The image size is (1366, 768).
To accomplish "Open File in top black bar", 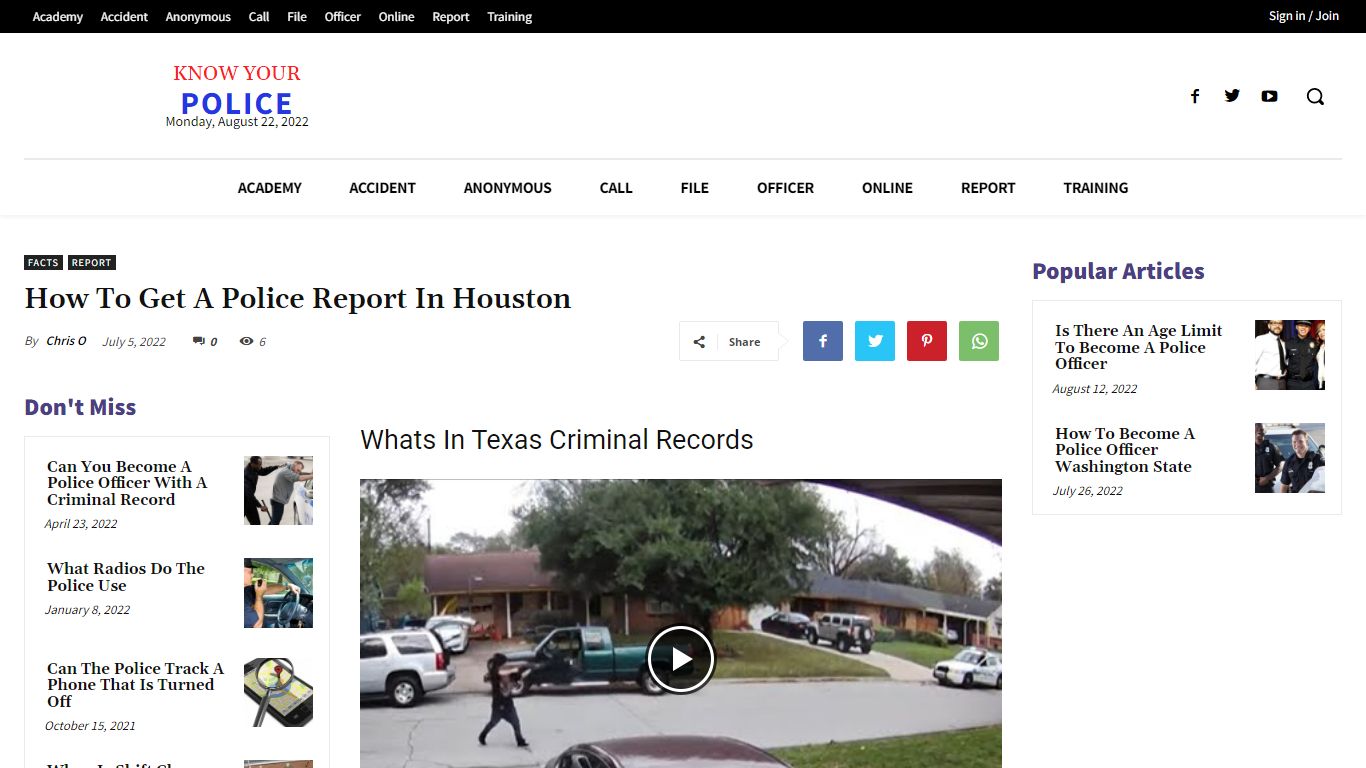I will [x=297, y=16].
